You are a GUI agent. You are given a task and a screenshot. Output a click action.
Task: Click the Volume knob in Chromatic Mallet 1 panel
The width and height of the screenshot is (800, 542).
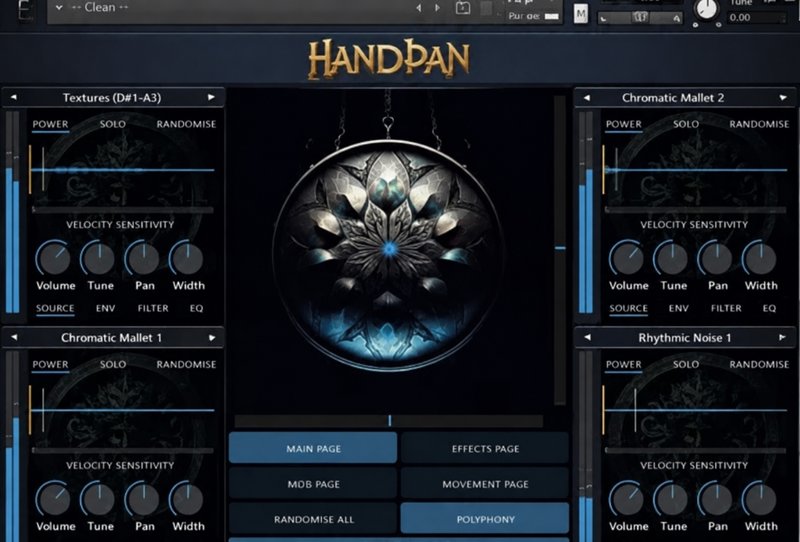54,499
